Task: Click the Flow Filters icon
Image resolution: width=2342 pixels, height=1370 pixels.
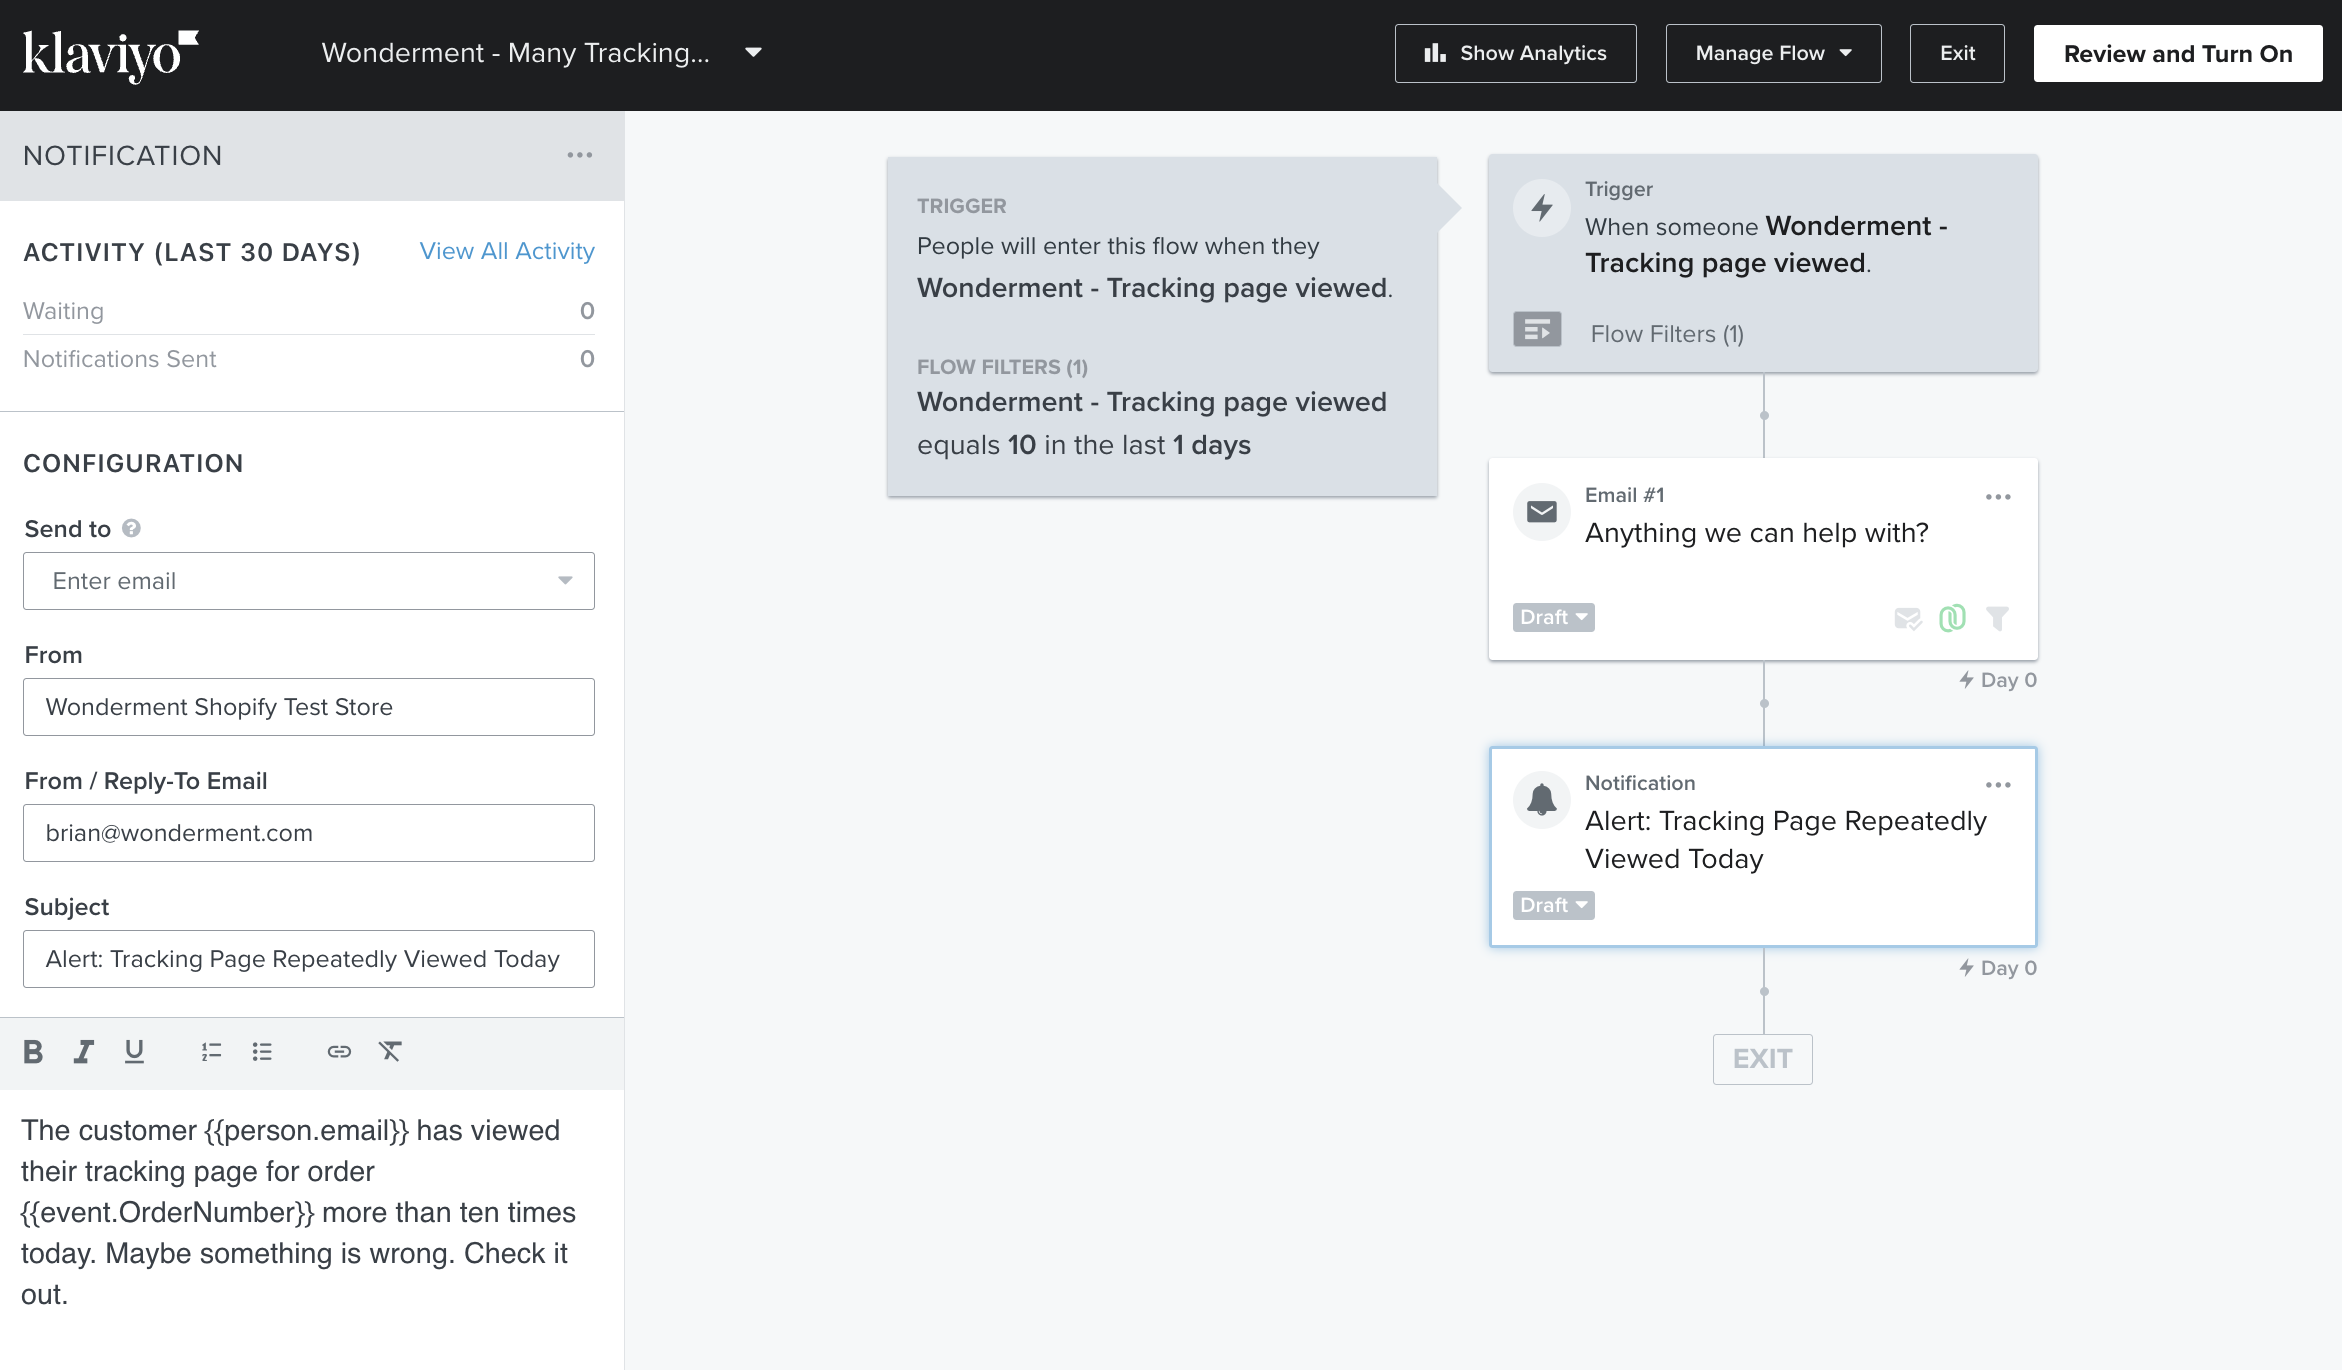Action: 1537,329
